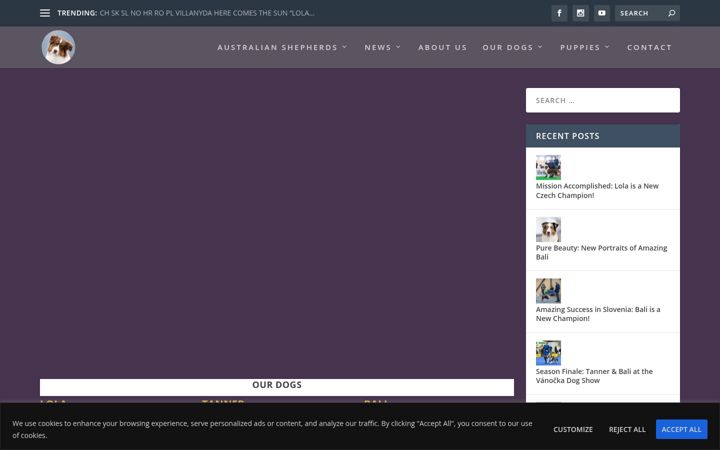Open the hamburger menu icon

click(45, 13)
